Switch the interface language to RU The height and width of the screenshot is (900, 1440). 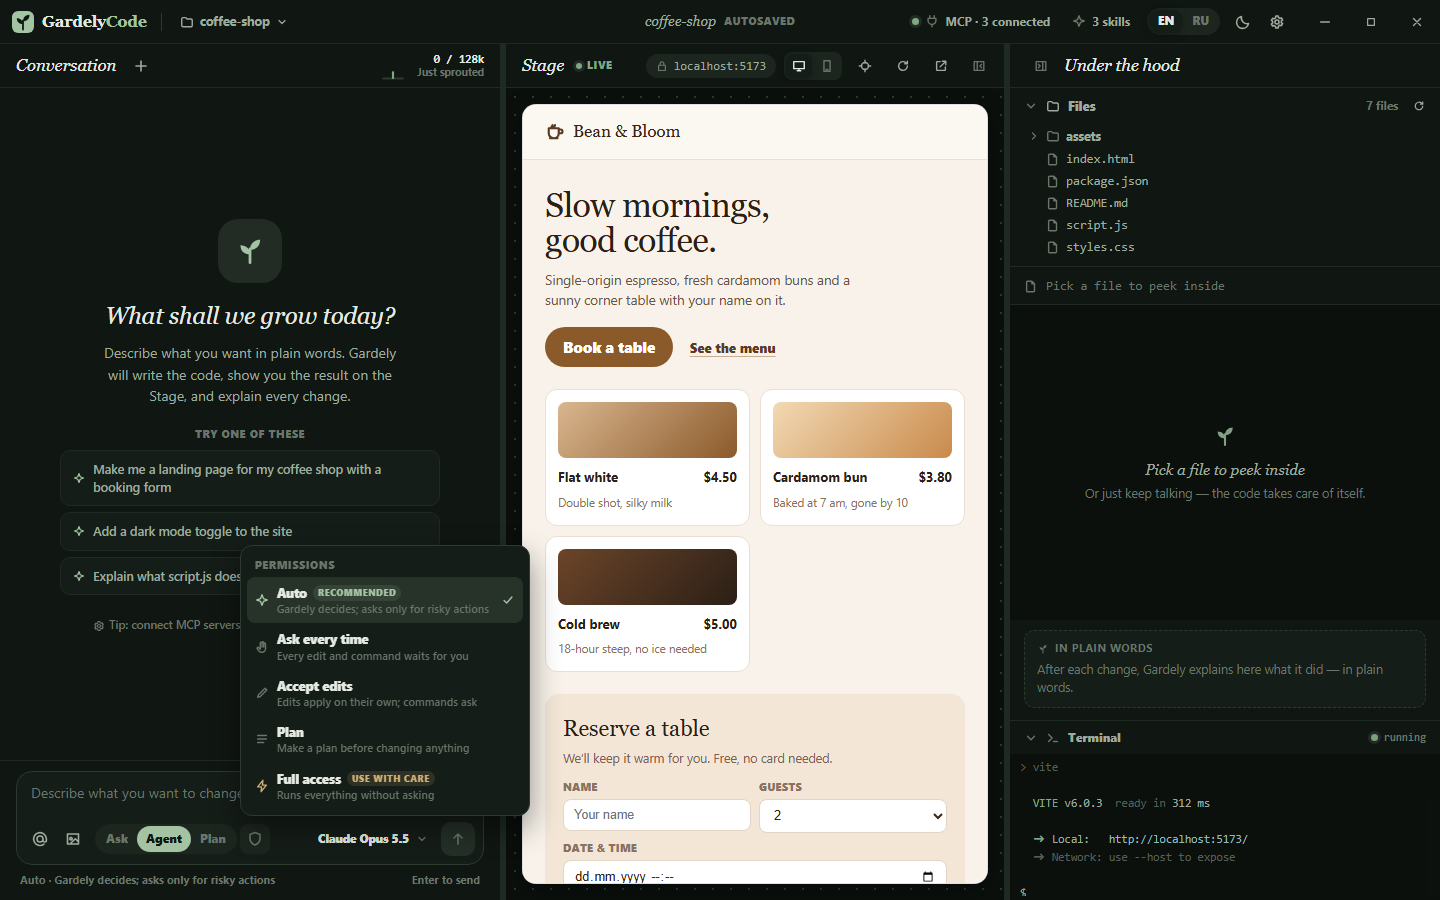1200,21
